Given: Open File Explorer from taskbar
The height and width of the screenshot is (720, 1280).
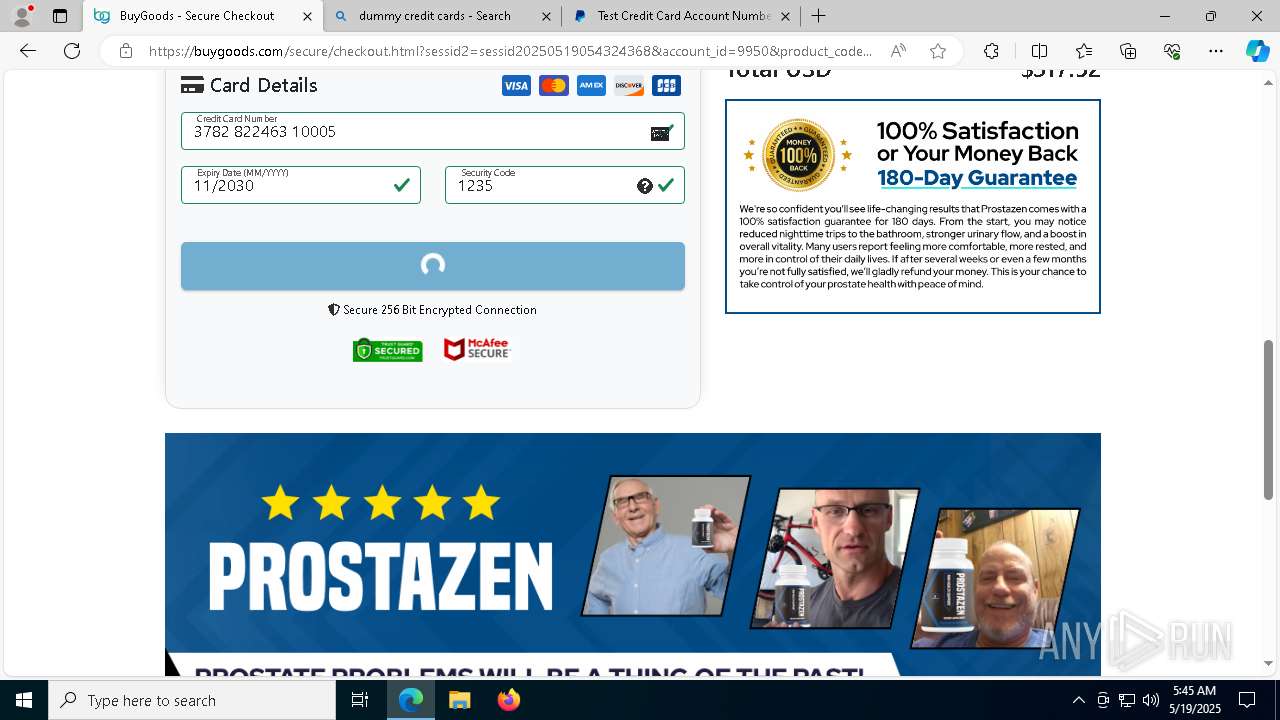Looking at the screenshot, I should coord(459,700).
